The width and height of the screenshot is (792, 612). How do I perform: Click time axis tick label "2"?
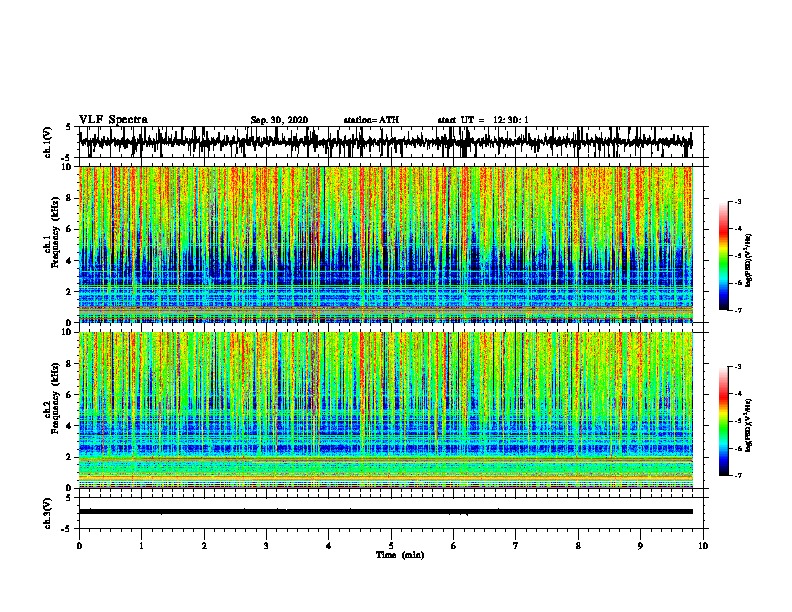204,546
